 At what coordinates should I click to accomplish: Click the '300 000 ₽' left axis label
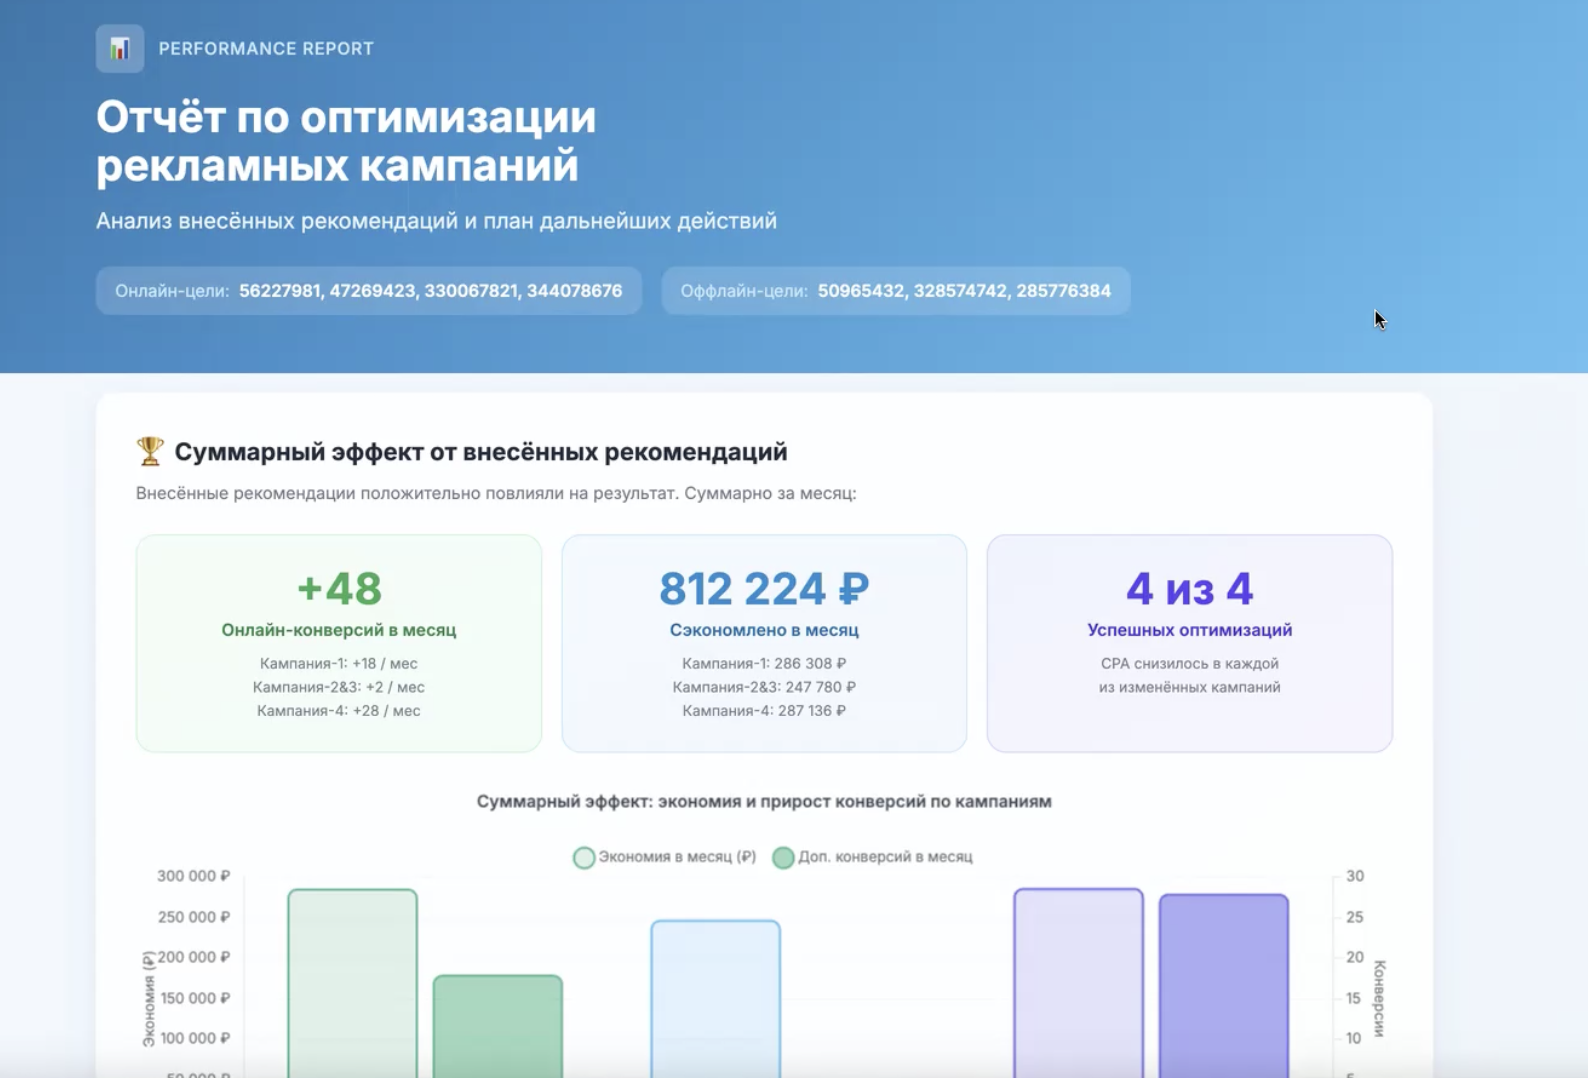194,876
